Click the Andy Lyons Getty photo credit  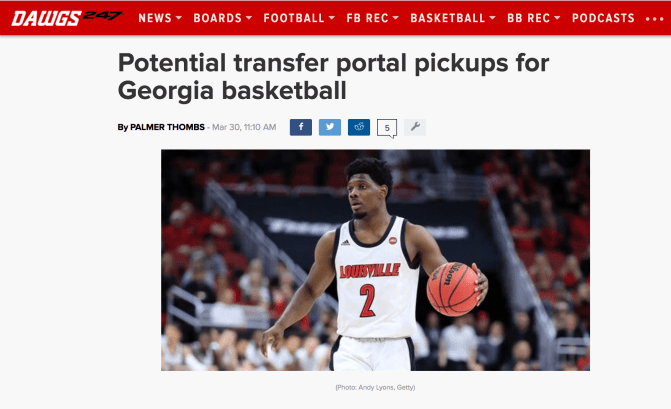click(375, 387)
